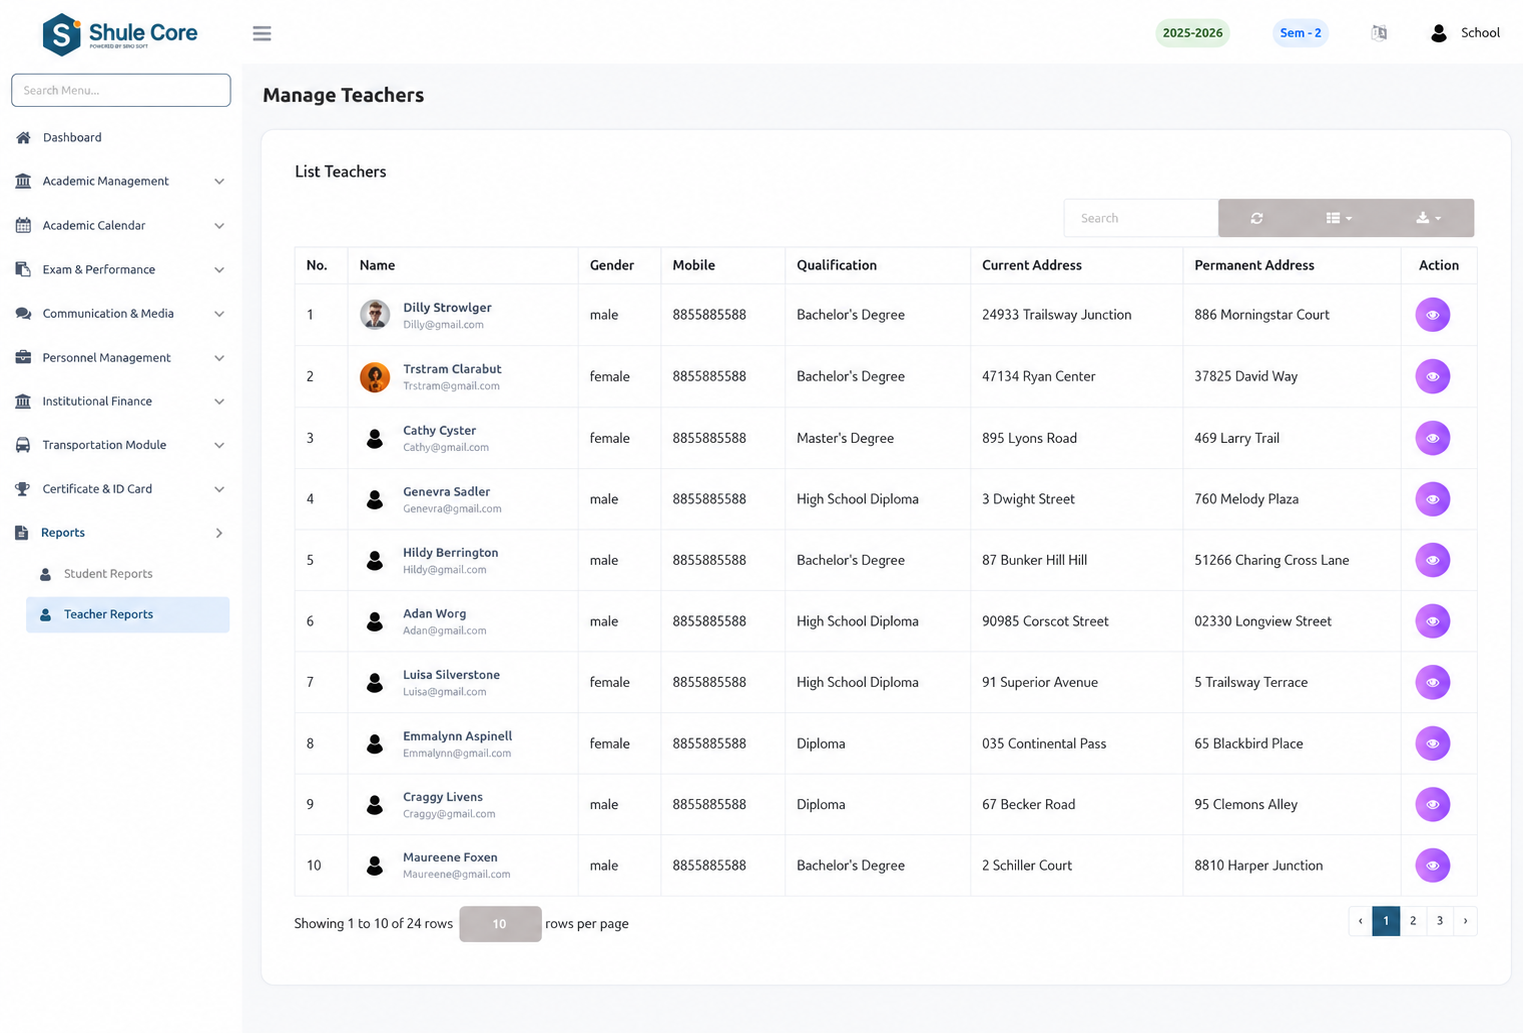
Task: Open the rows per page dropdown
Action: 500,924
